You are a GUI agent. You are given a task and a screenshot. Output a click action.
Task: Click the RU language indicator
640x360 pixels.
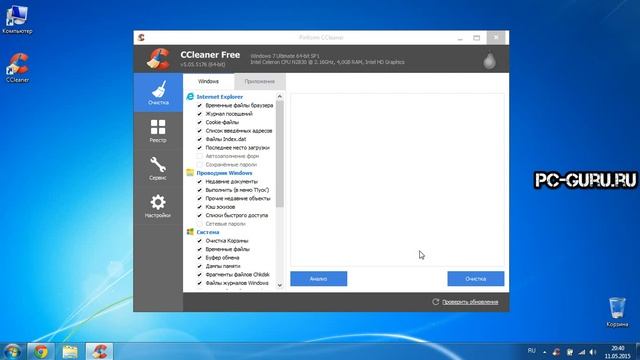point(531,351)
